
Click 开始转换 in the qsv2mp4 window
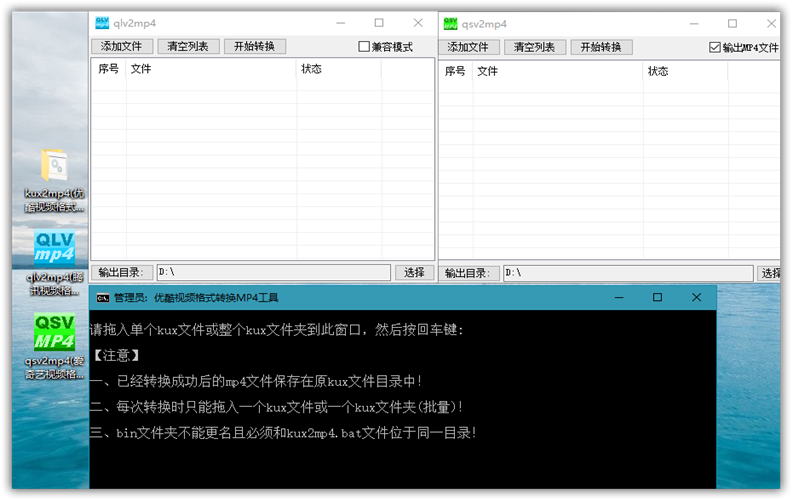pyautogui.click(x=602, y=47)
